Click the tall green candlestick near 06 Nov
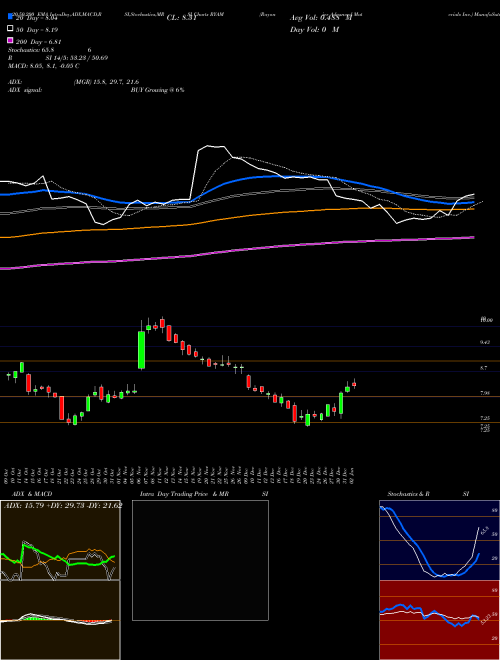Viewport: 500px width, 660px height. 142,350
